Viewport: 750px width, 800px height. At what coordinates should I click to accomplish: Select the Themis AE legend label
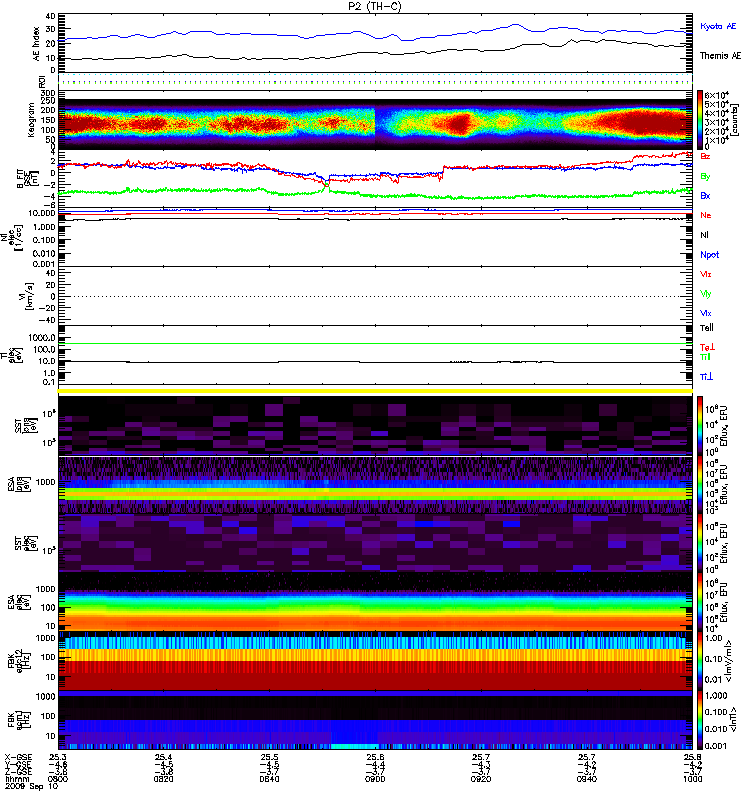tap(720, 56)
